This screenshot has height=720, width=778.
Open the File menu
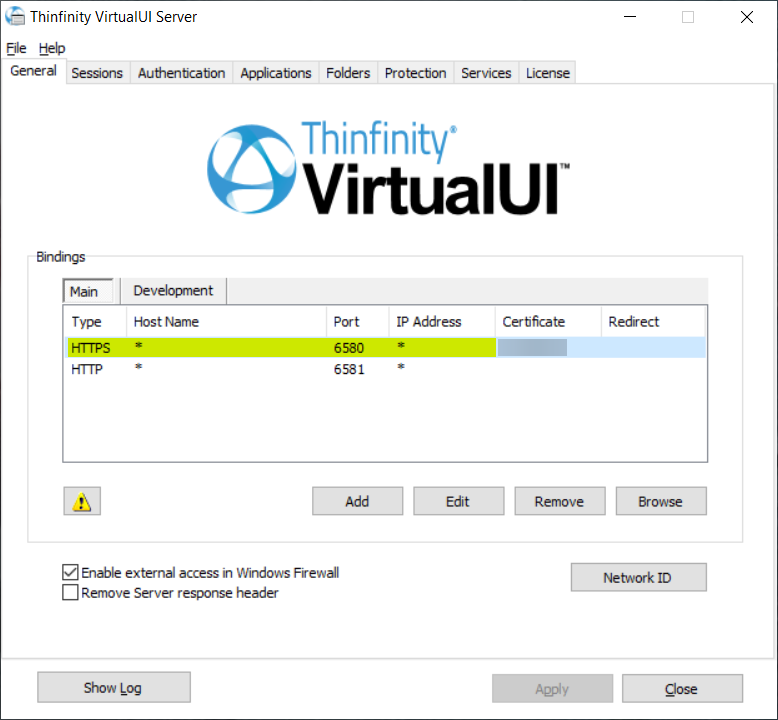tap(16, 48)
